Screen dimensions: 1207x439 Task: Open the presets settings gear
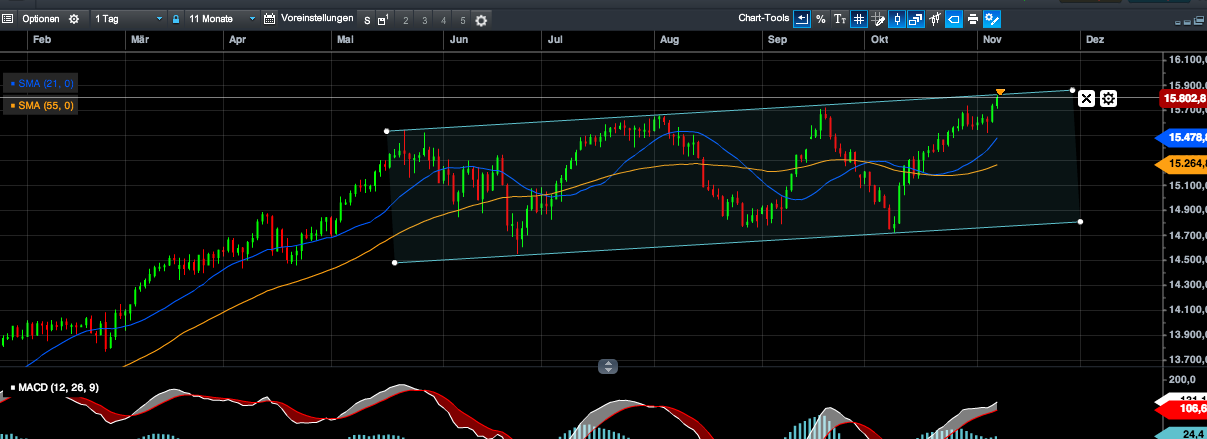[x=481, y=20]
